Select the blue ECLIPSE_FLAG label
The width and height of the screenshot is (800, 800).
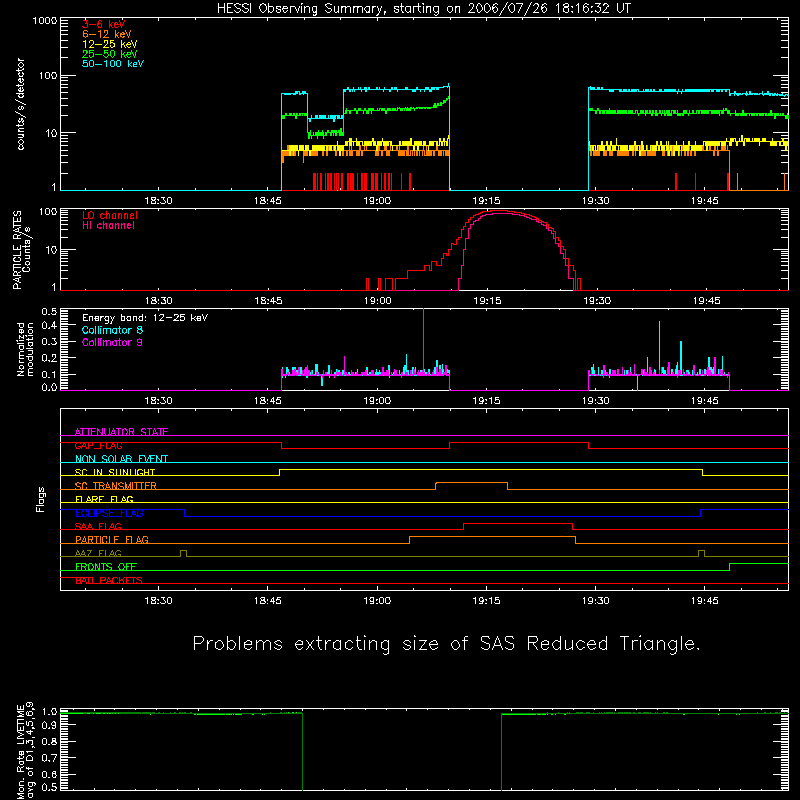point(109,513)
